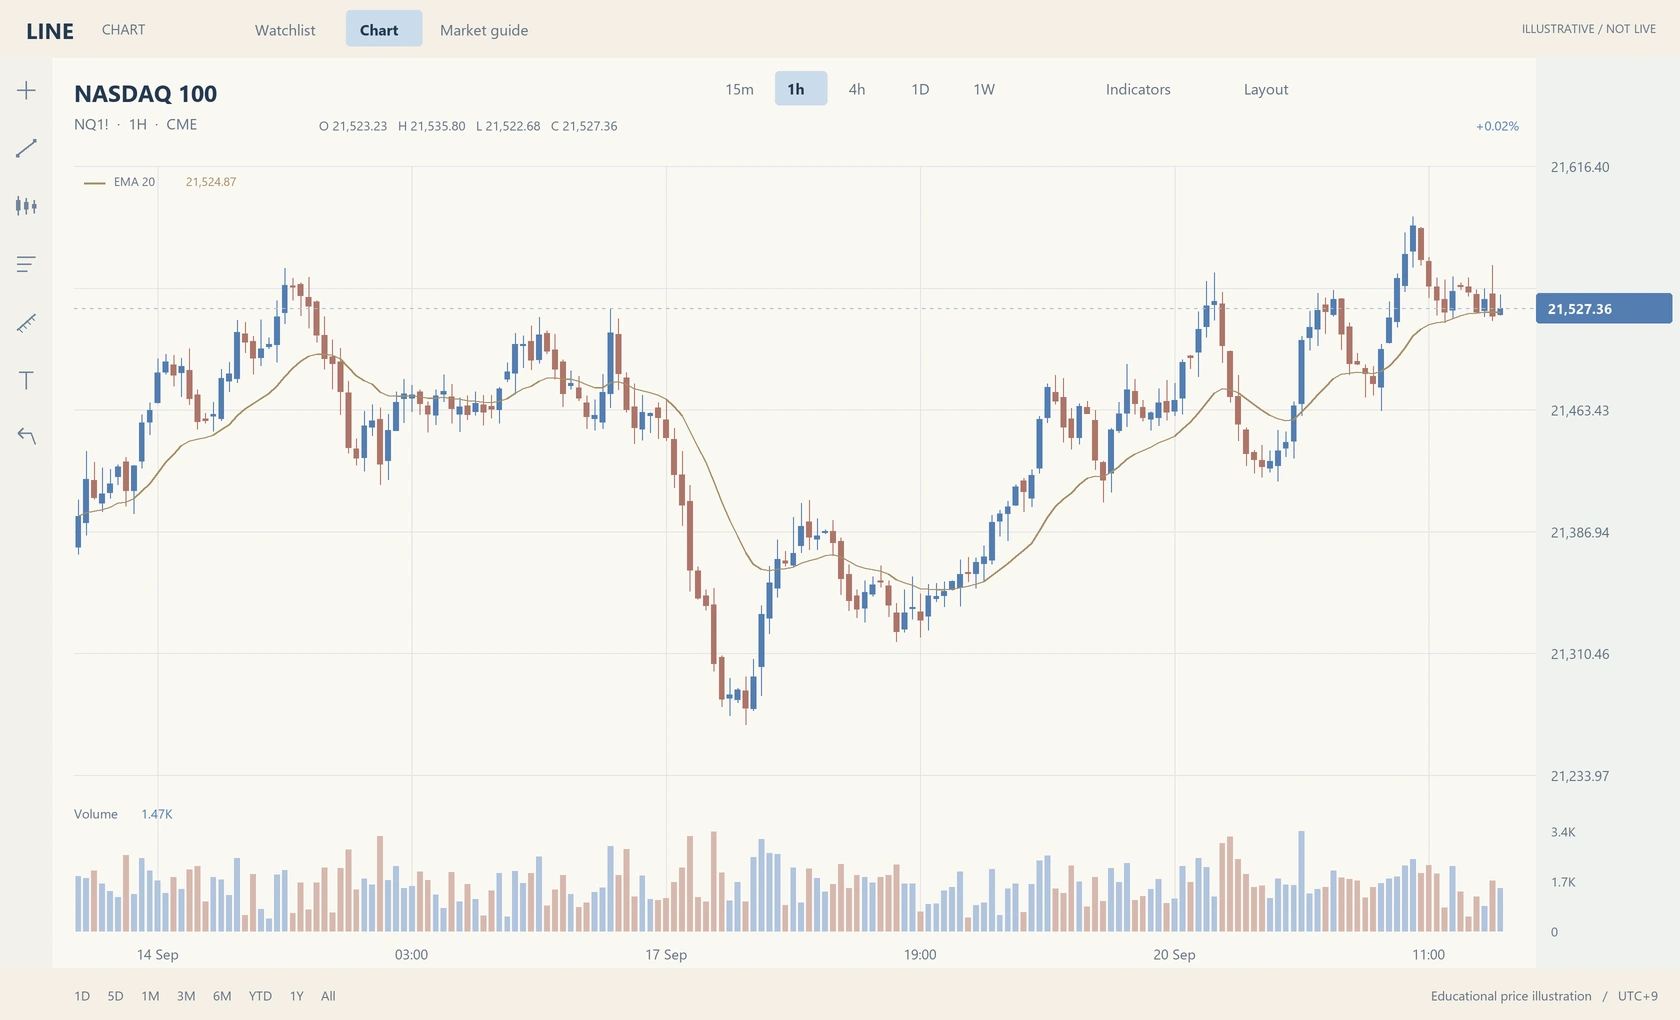This screenshot has height=1020, width=1680.
Task: Open the candlestick chart type tool
Action: (27, 206)
